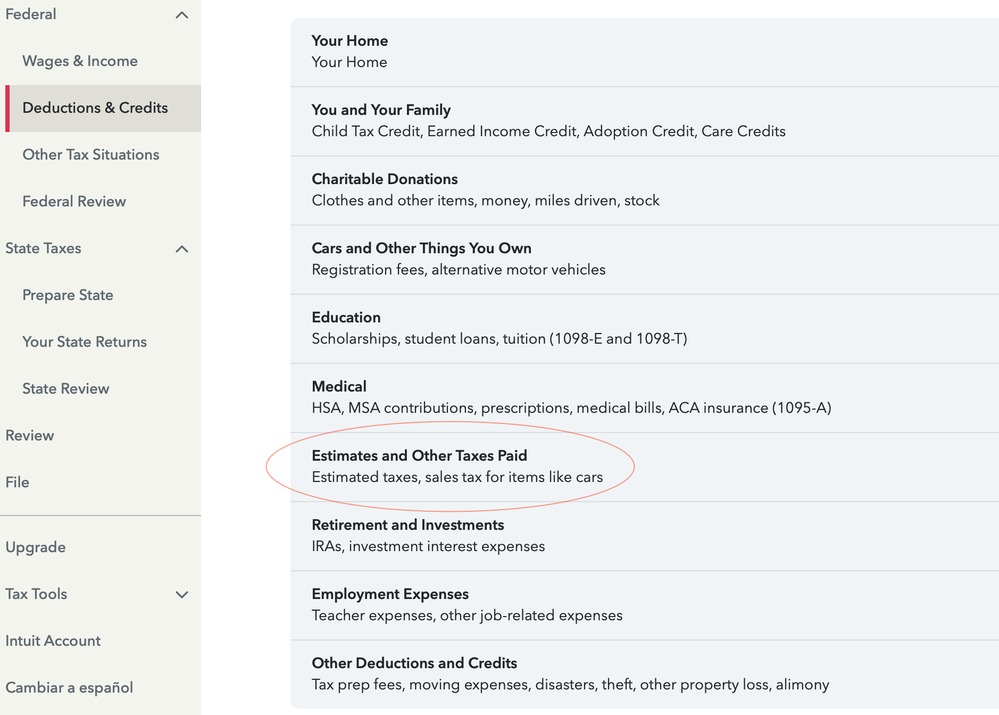999x715 pixels.
Task: Open Wages & Income in sidebar
Action: pyautogui.click(x=80, y=61)
